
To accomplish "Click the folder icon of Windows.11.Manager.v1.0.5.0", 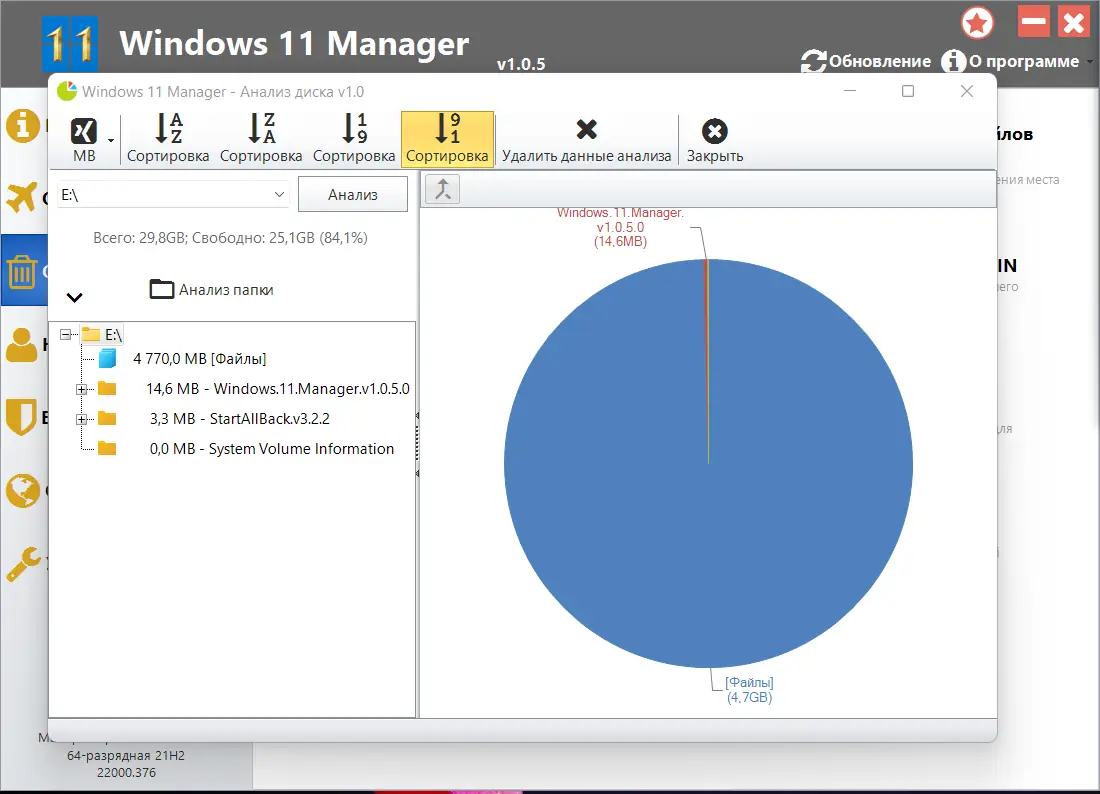I will [107, 389].
